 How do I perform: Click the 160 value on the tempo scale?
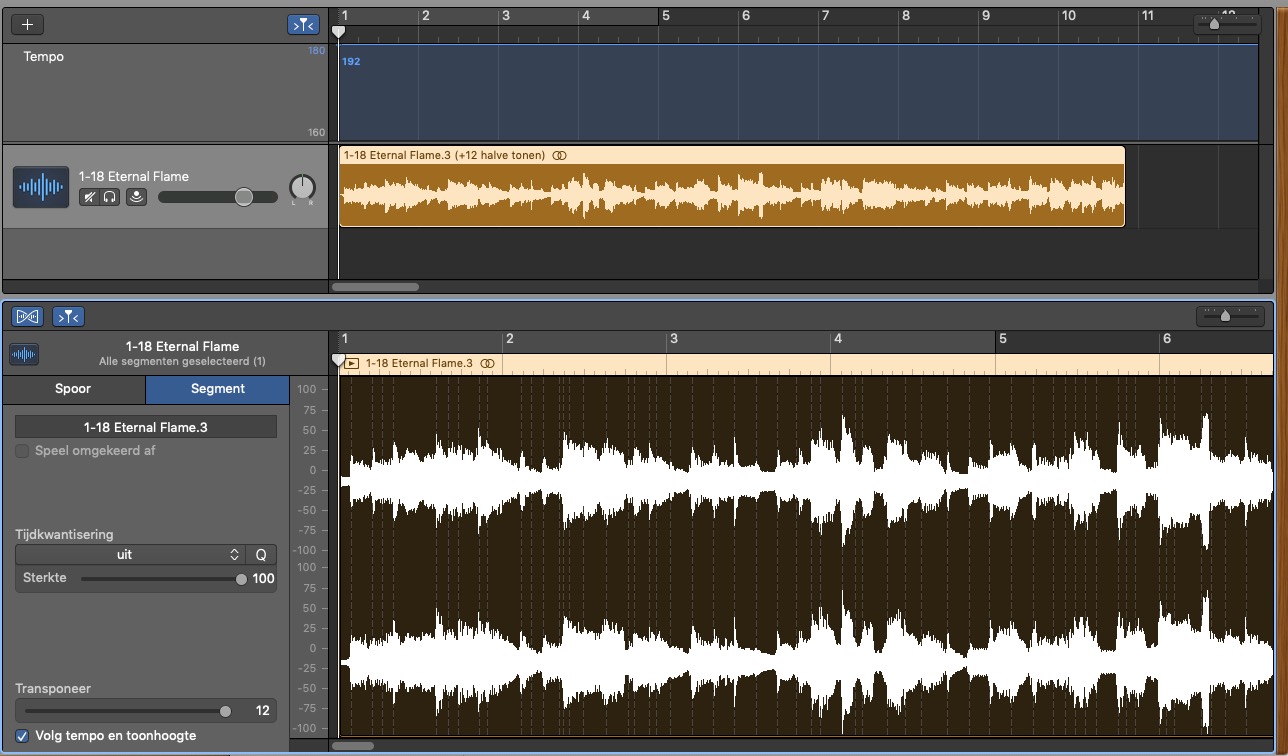tap(316, 132)
